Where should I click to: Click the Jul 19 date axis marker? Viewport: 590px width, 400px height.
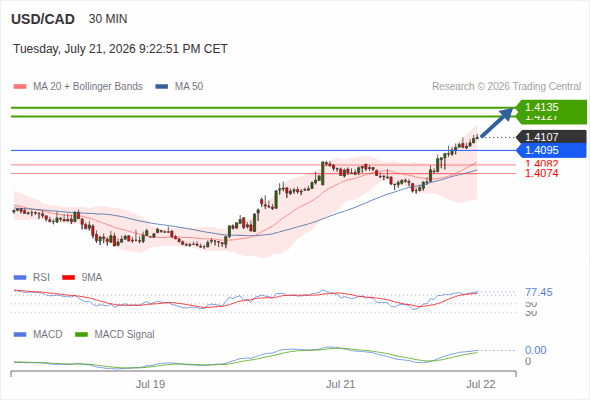tap(150, 384)
